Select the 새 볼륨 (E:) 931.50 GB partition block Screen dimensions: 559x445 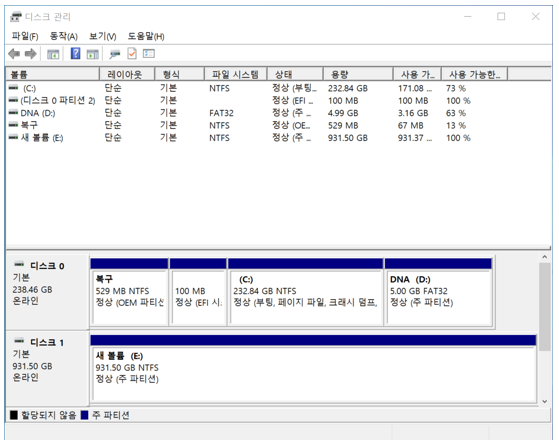click(313, 368)
